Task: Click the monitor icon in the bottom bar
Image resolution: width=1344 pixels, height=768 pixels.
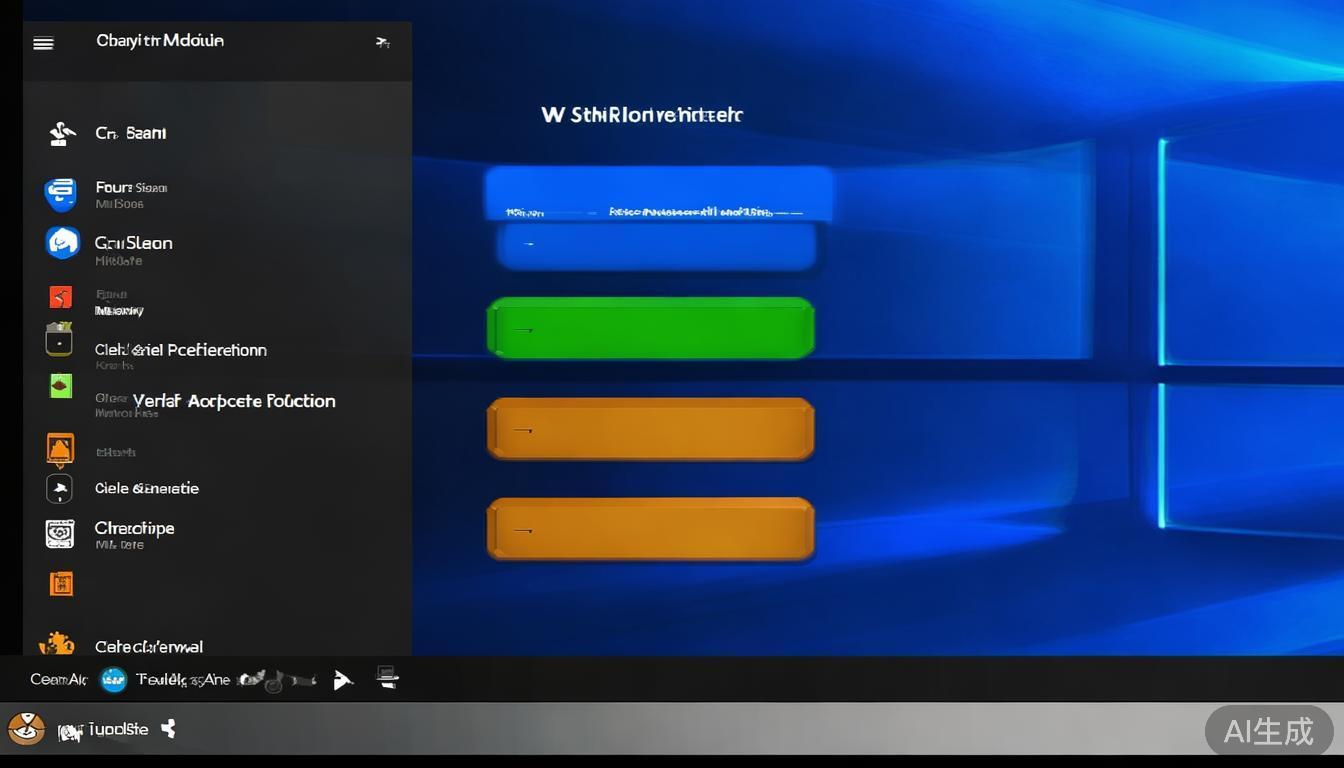Action: click(x=387, y=678)
